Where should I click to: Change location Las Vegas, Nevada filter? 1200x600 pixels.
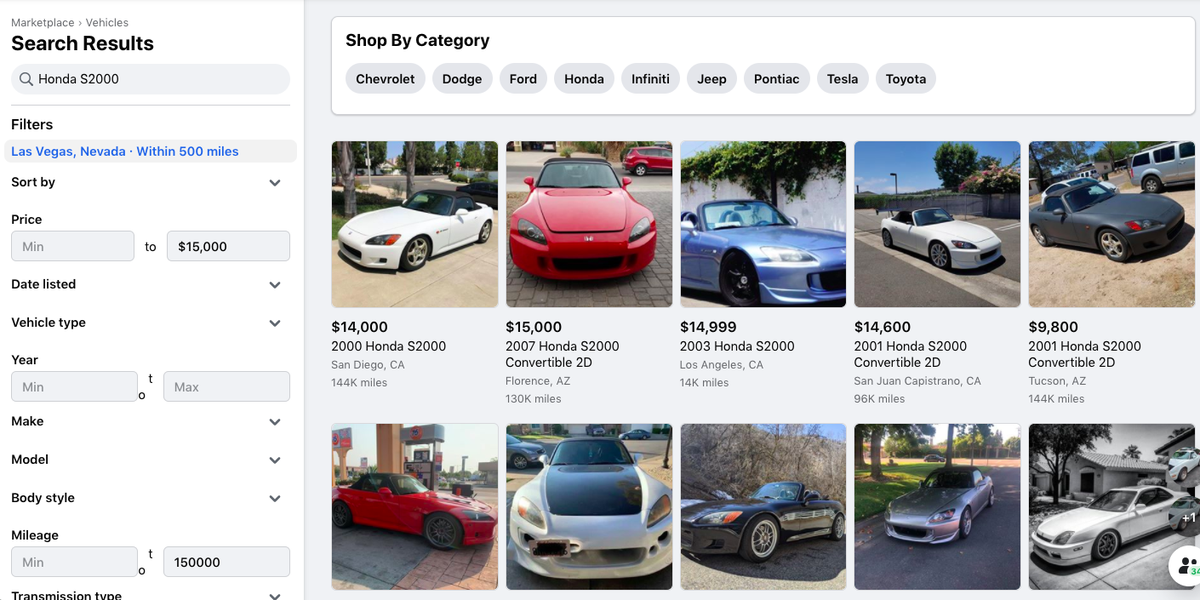pos(125,151)
